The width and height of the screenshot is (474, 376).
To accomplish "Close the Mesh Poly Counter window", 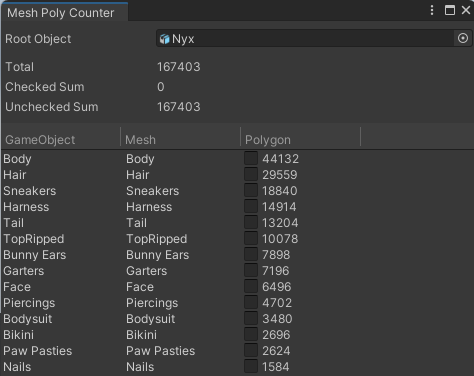I will (466, 10).
